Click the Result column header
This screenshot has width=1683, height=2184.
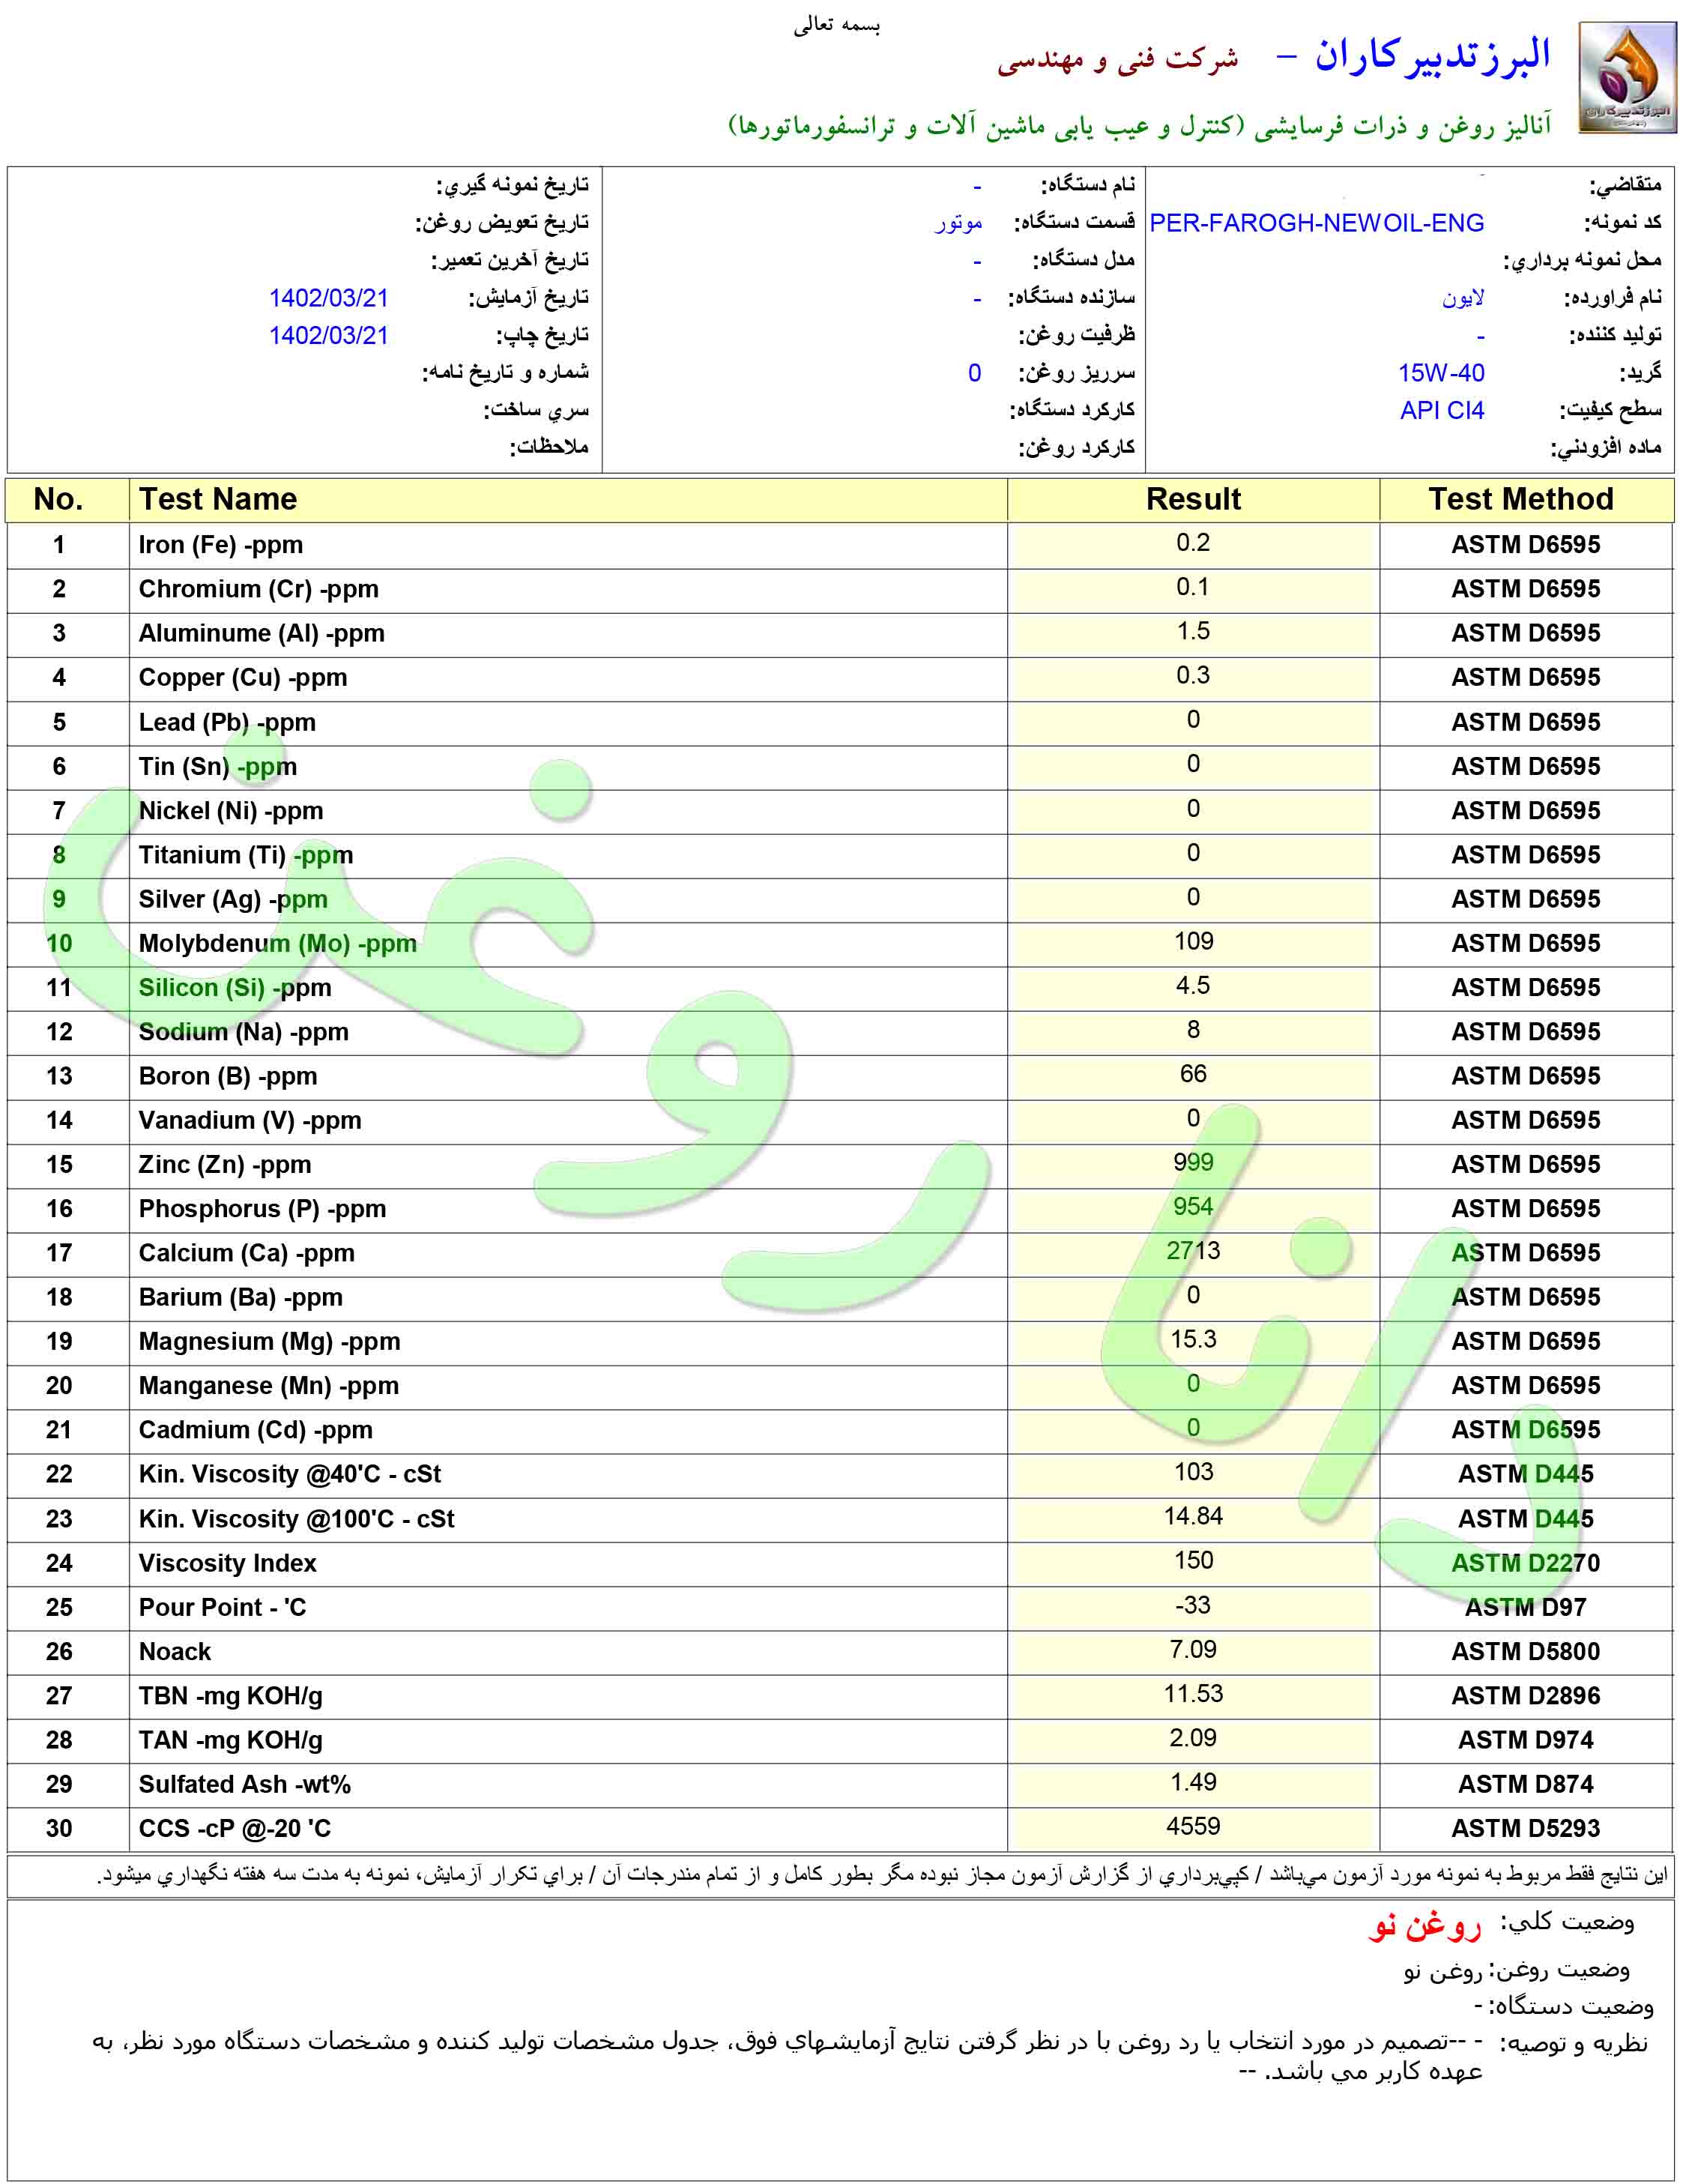1193,499
